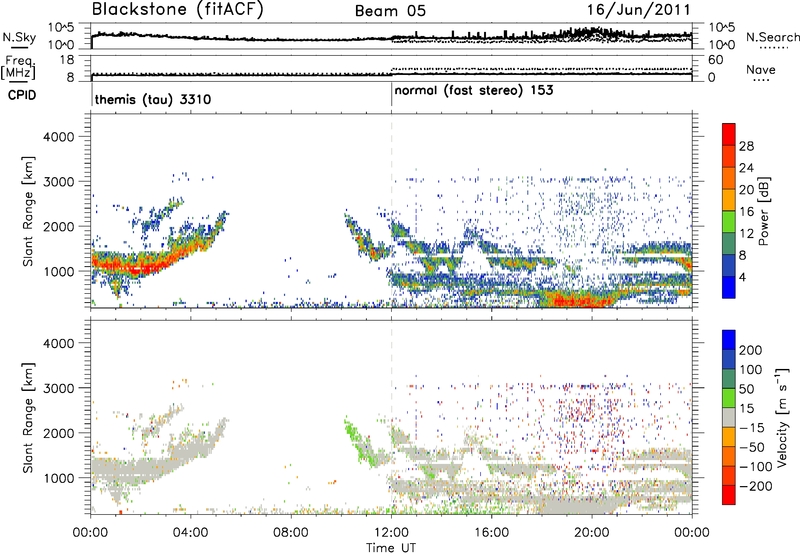Viewport: 800px width, 554px height.
Task: Click the "1000" tick in velocity panel
Action: [x=58, y=478]
